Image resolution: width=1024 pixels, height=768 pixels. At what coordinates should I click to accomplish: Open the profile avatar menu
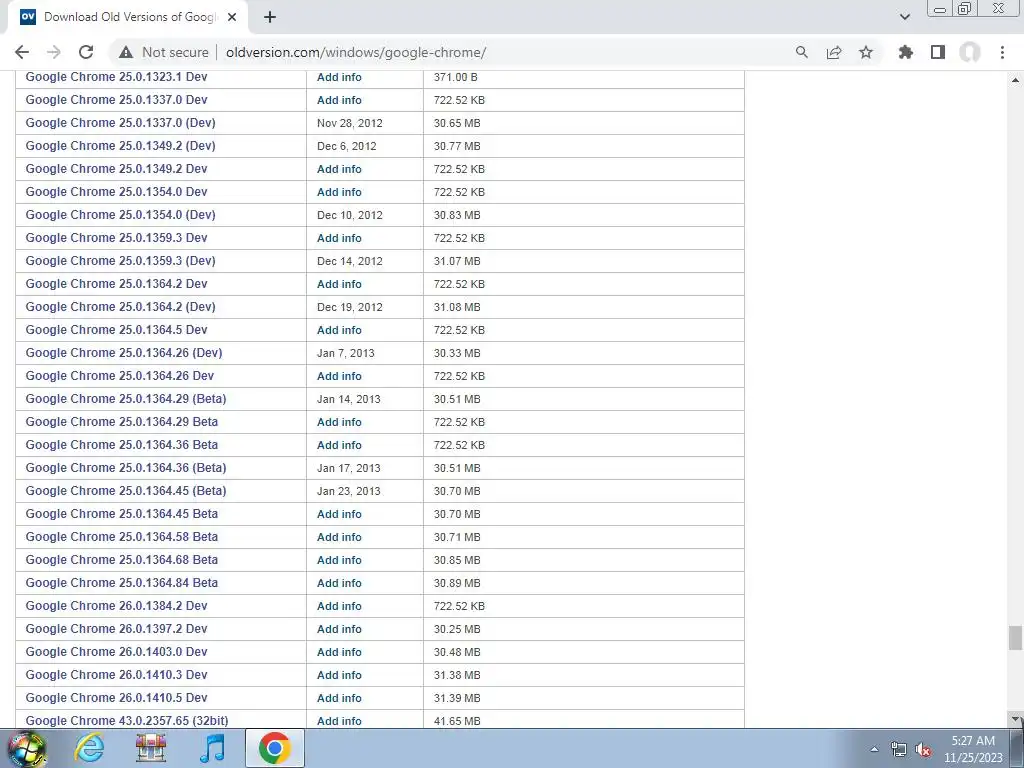[x=970, y=52]
